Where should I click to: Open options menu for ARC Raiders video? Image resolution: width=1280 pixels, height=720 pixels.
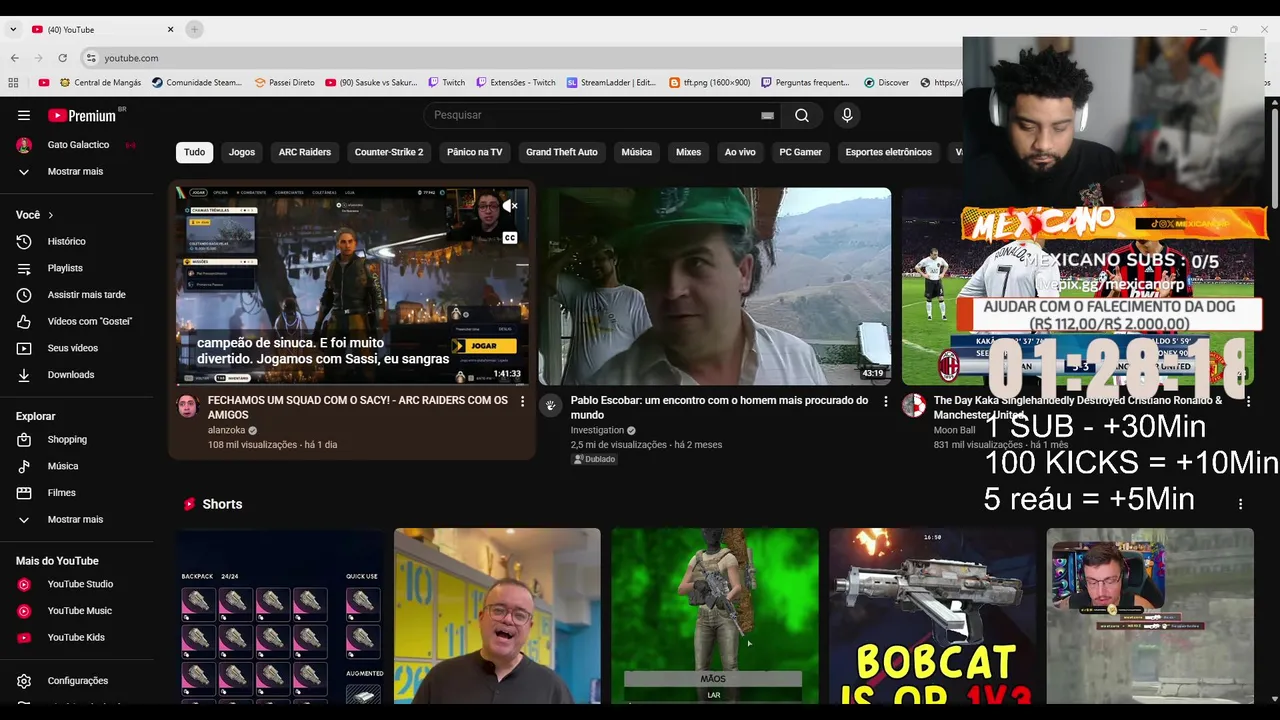[522, 401]
